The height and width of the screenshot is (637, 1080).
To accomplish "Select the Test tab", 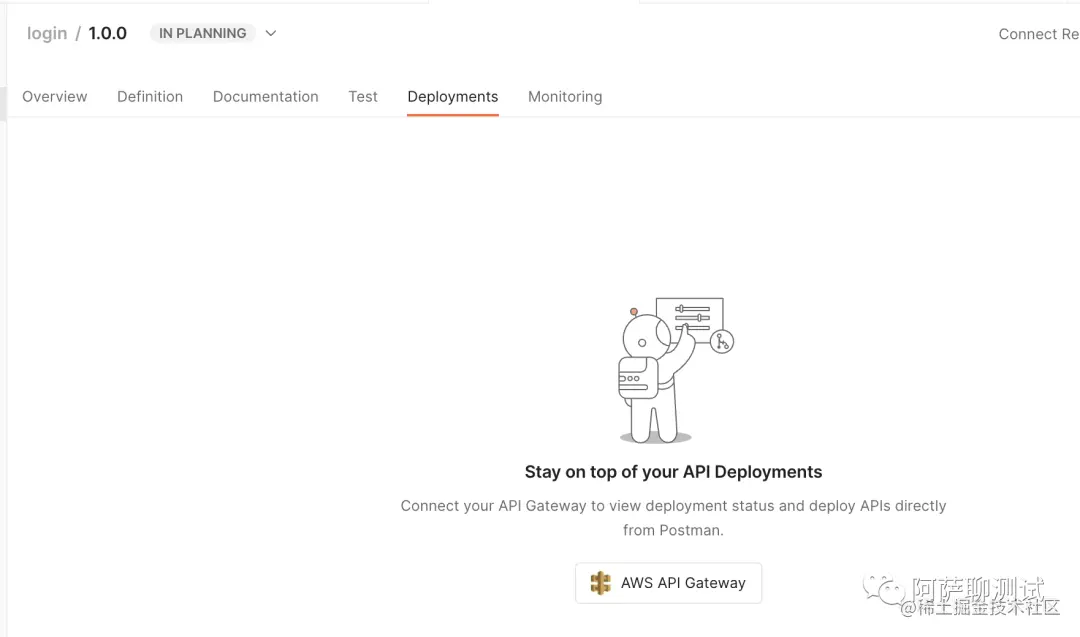I will click(x=362, y=96).
